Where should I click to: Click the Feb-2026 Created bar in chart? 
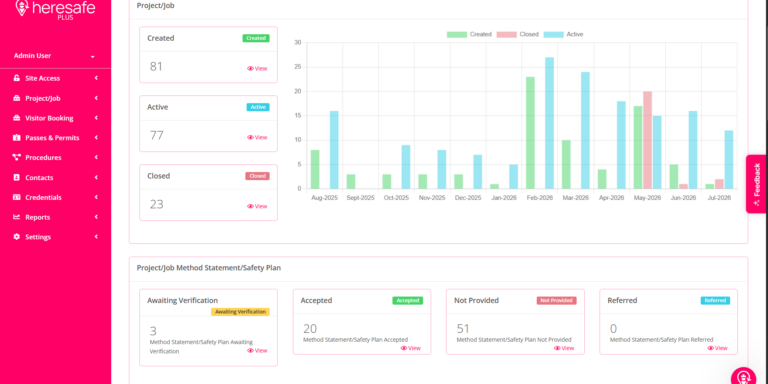coord(530,133)
